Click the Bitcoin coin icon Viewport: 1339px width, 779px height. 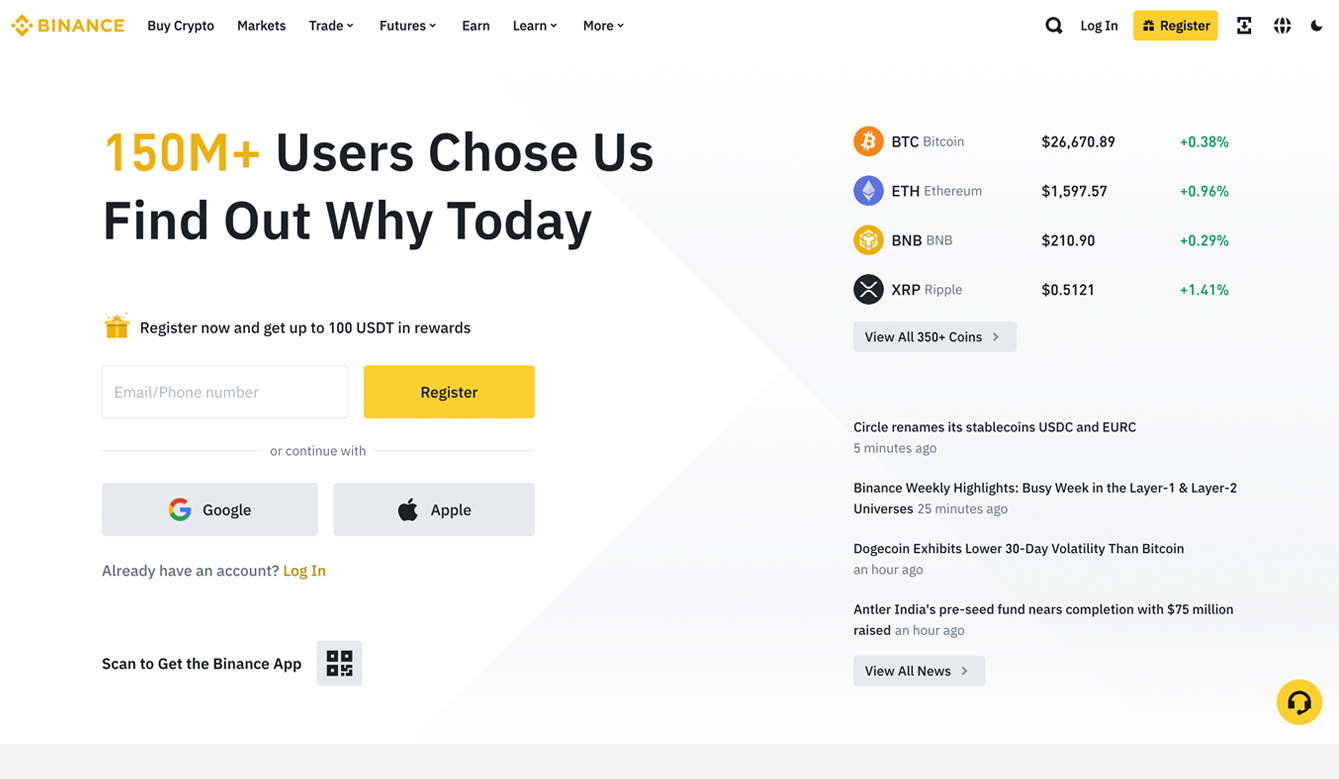pyautogui.click(x=868, y=141)
